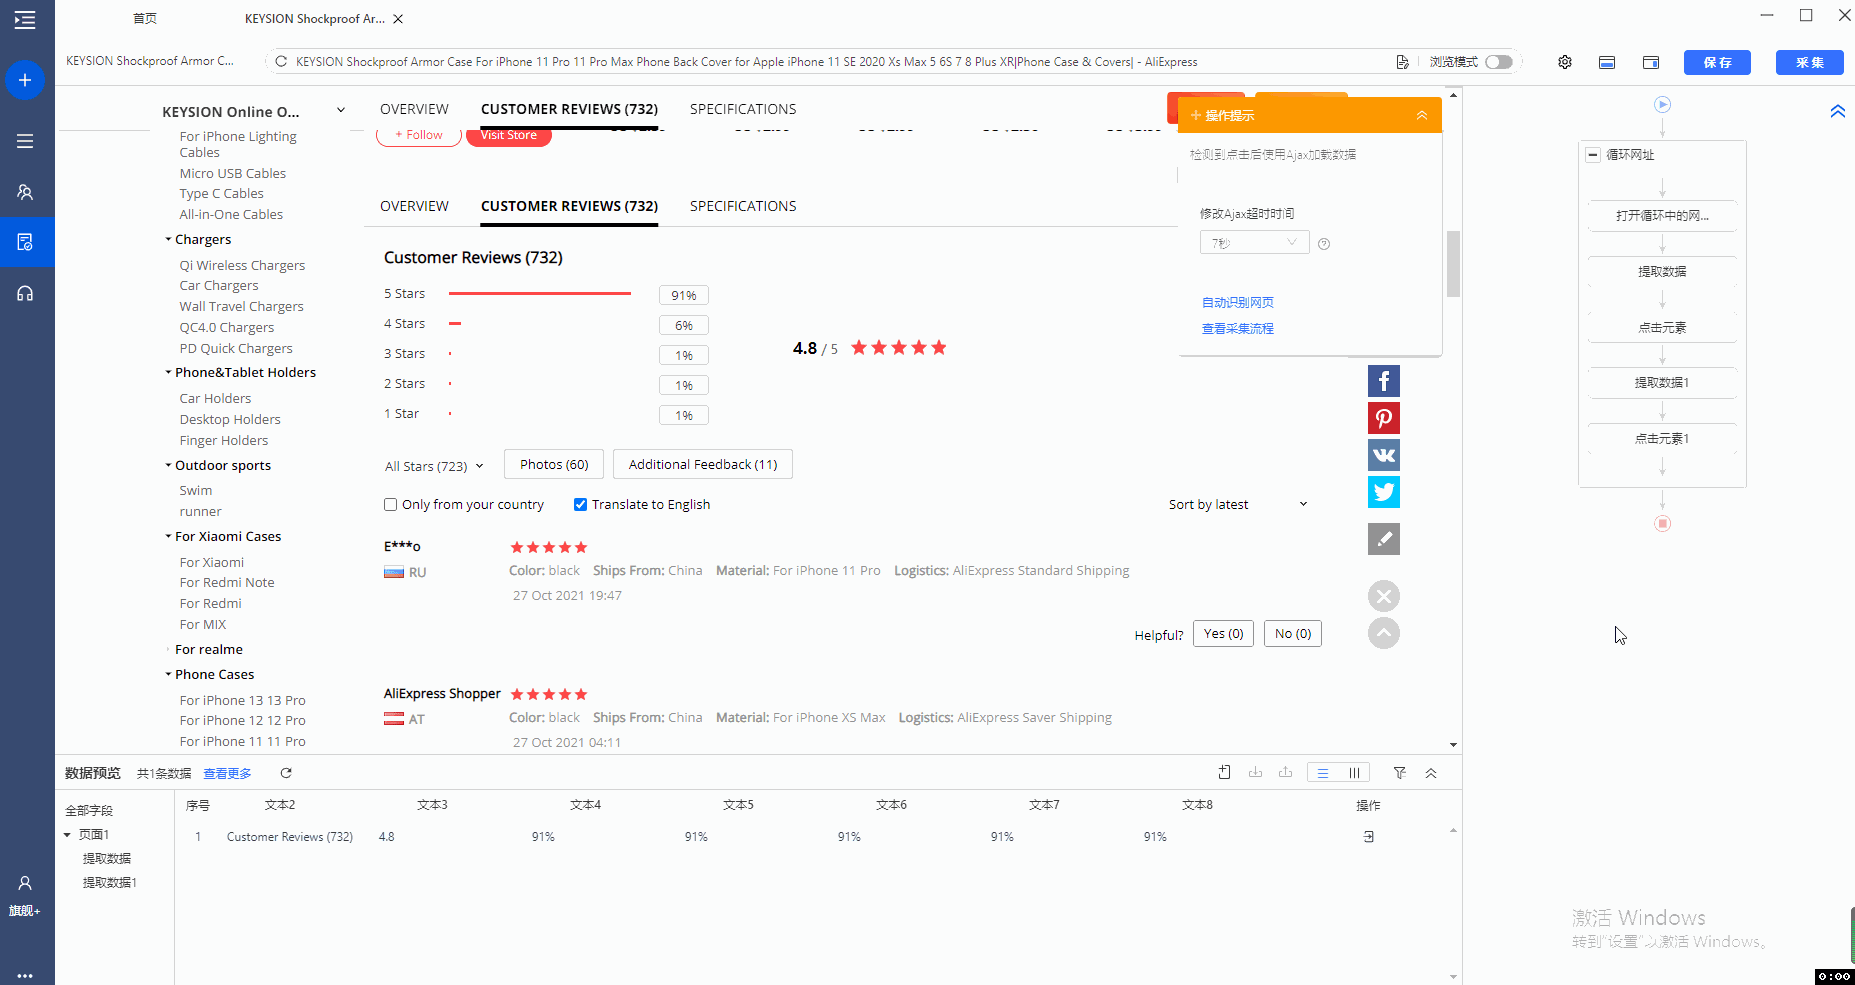Image resolution: width=1855 pixels, height=985 pixels.
Task: Expand the KEYSION Online store dropdown arrow
Action: click(x=341, y=111)
